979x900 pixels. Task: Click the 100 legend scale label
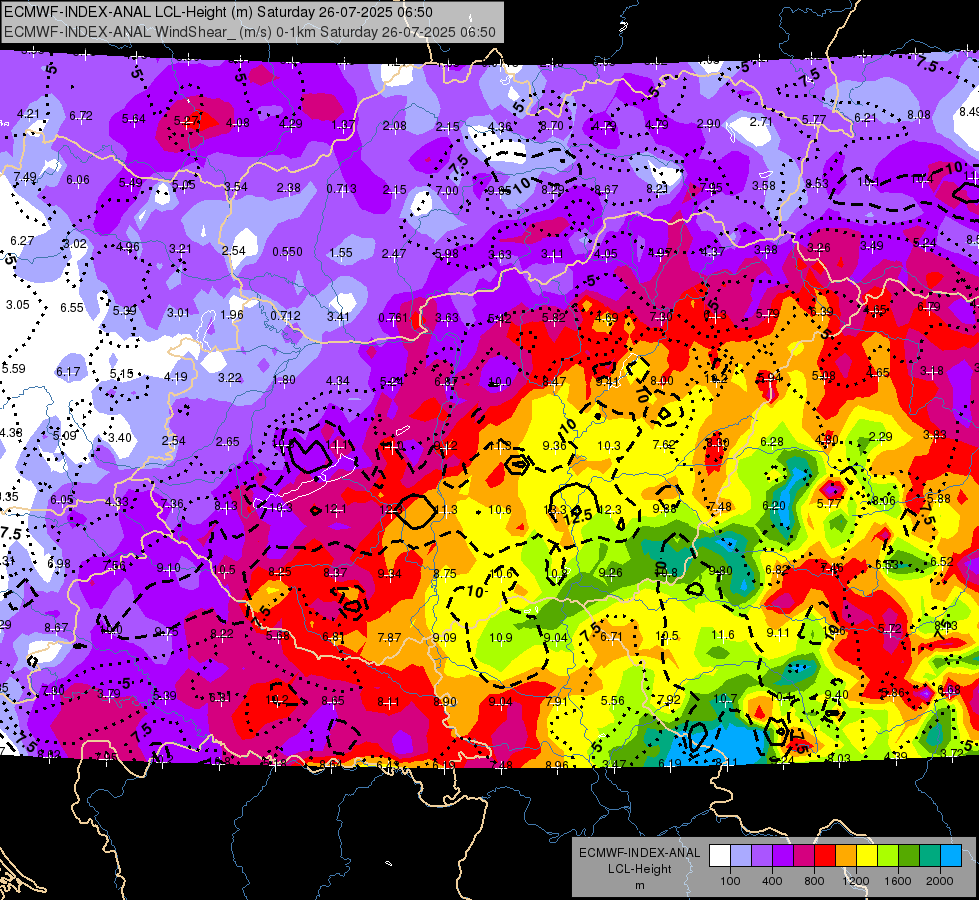click(x=730, y=881)
